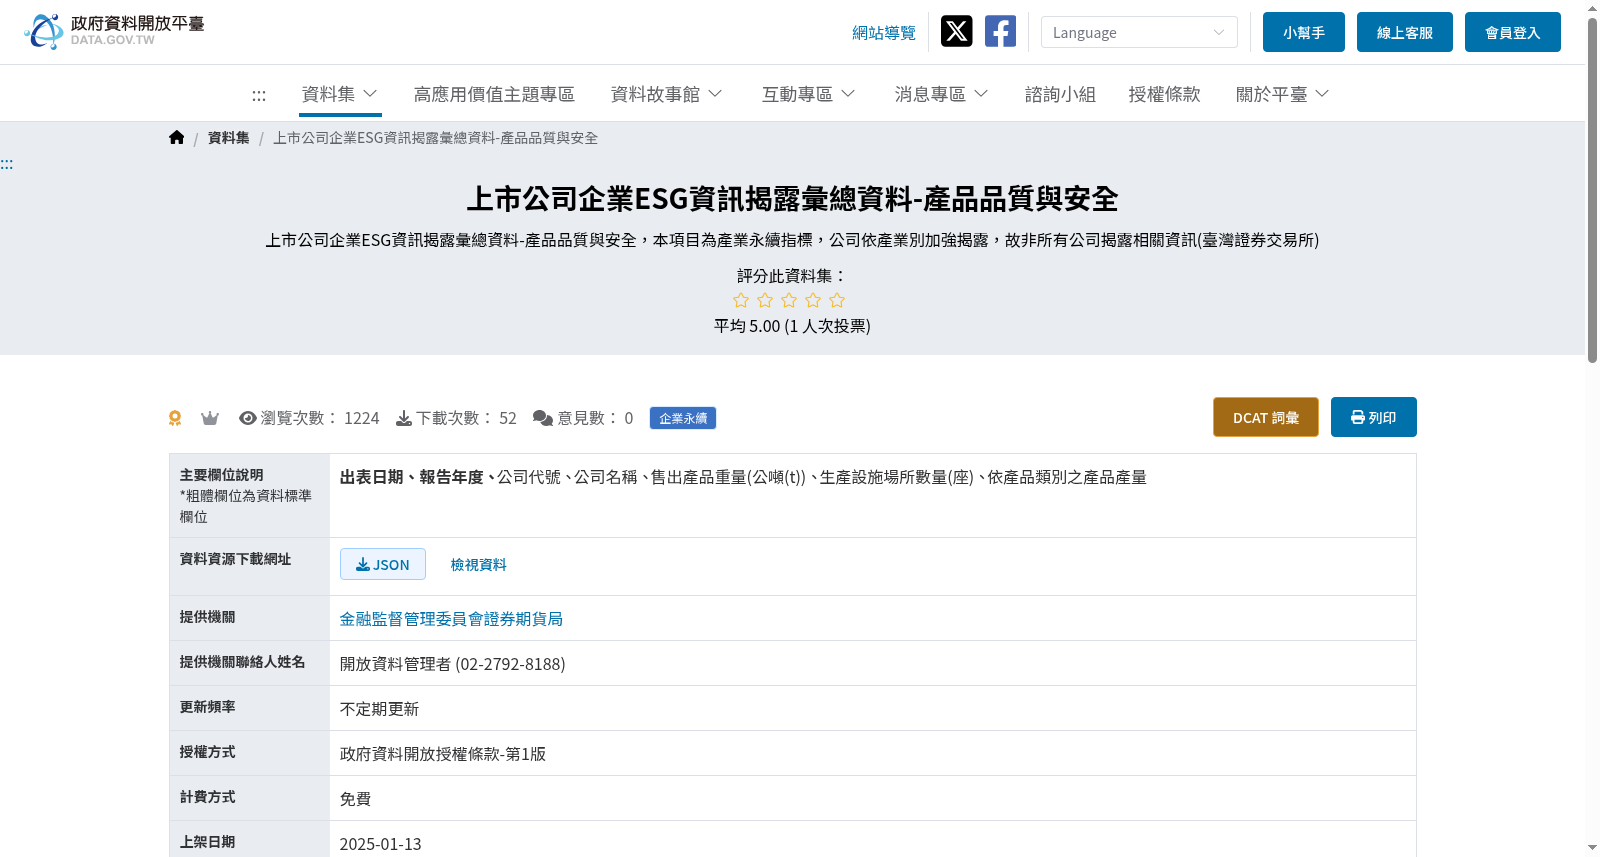Click the 2025-01-13 date value

tap(381, 844)
